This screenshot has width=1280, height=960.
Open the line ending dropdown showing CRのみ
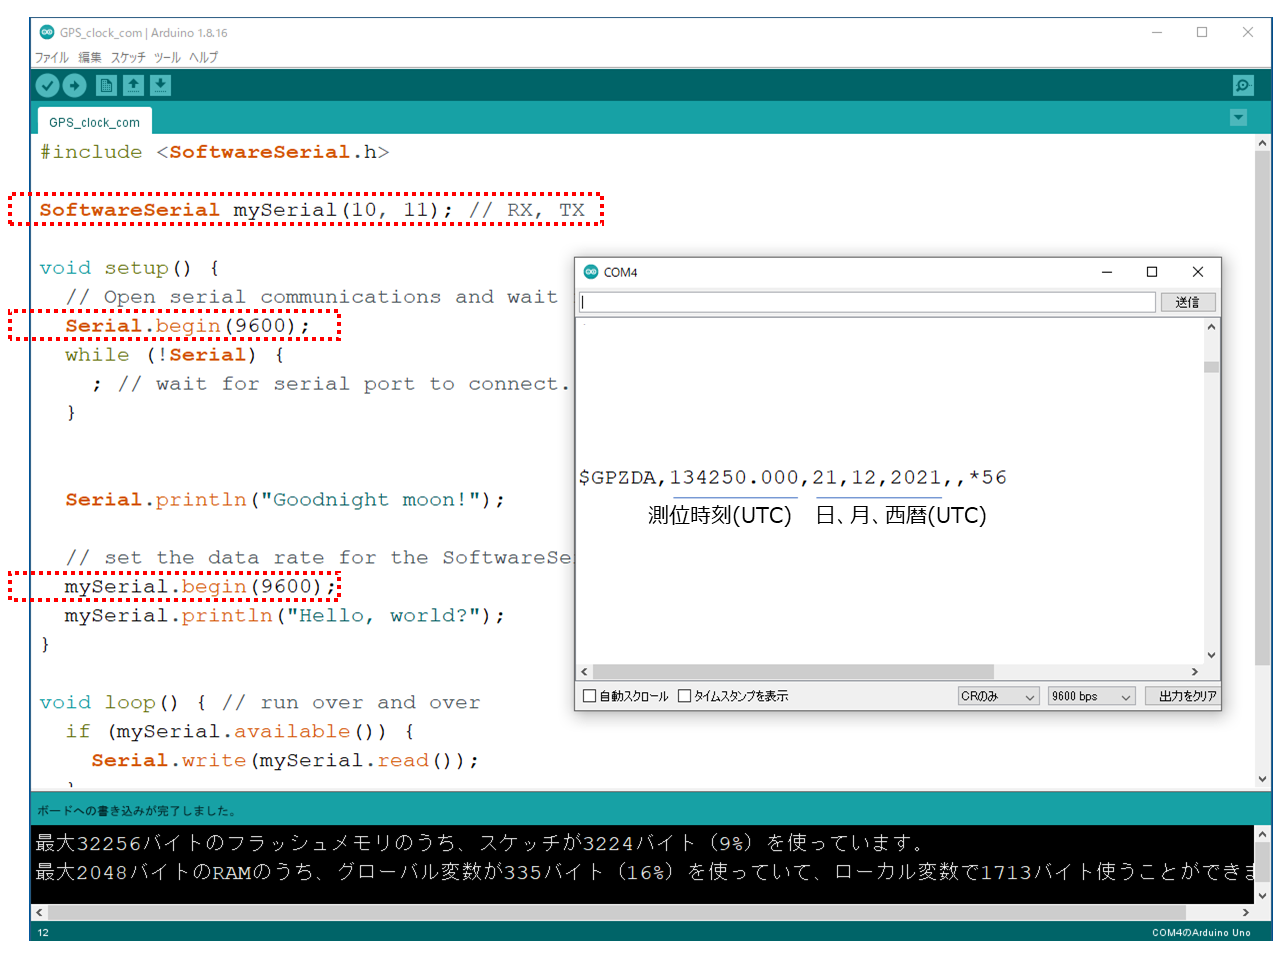point(997,695)
